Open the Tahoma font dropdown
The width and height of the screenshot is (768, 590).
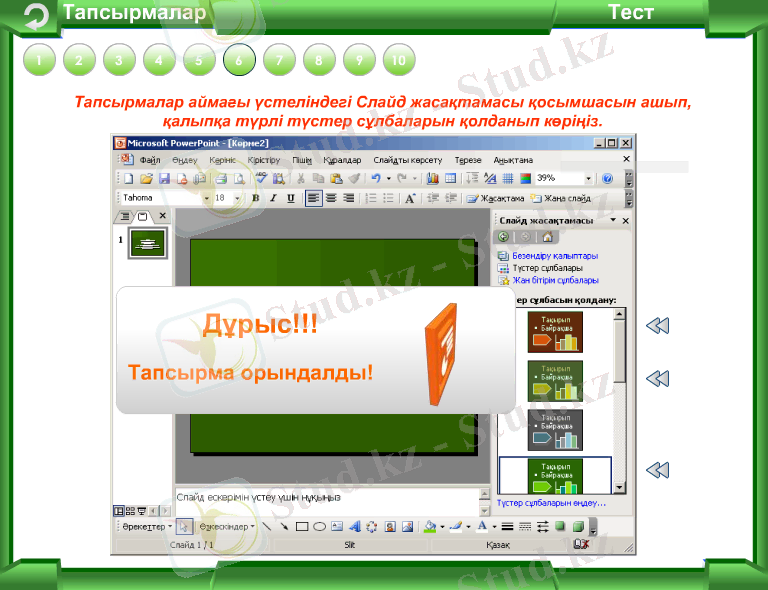[207, 198]
